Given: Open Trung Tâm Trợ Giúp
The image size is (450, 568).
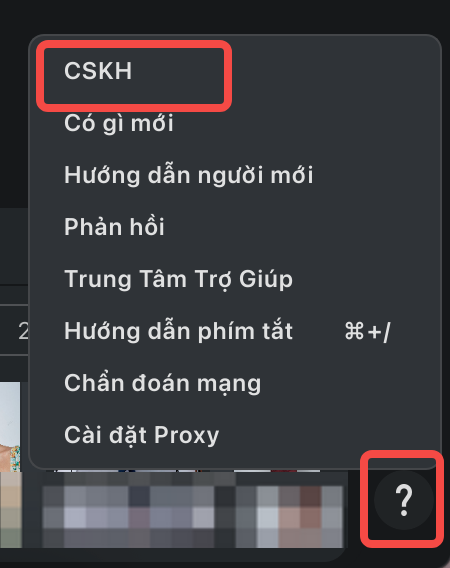Looking at the screenshot, I should [178, 279].
